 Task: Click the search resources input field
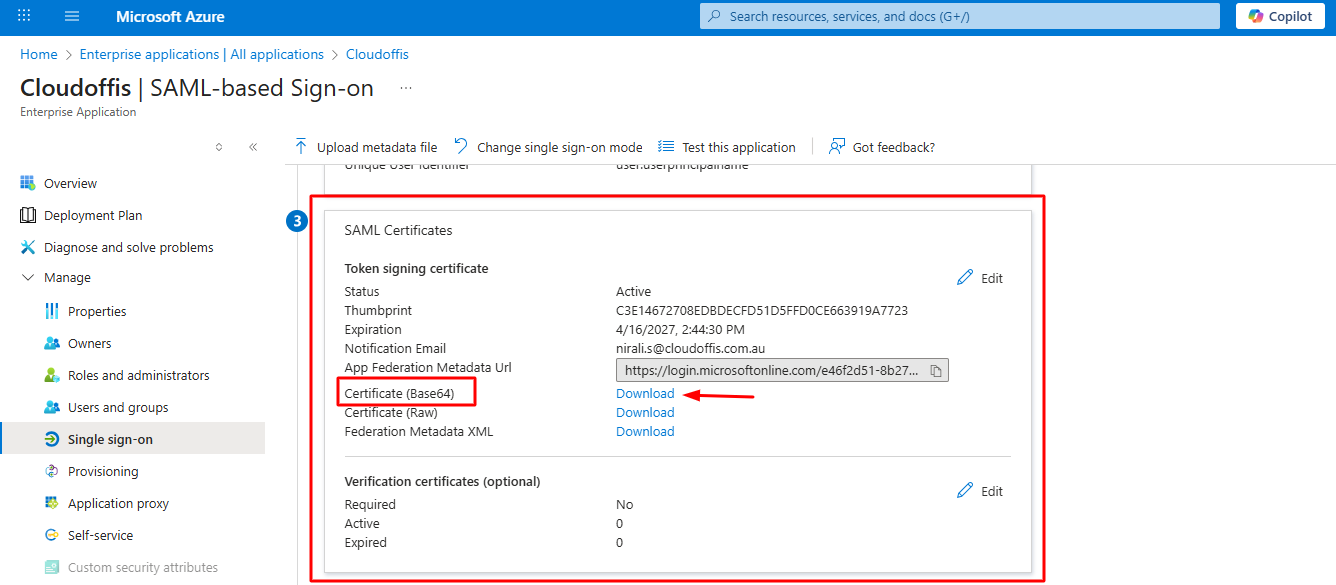960,16
